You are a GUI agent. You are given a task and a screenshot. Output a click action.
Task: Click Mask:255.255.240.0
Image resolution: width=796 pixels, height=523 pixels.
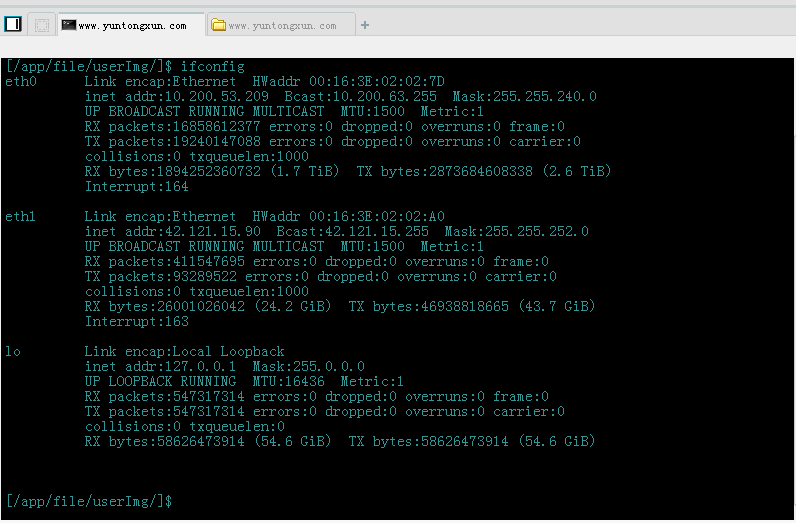click(x=524, y=96)
